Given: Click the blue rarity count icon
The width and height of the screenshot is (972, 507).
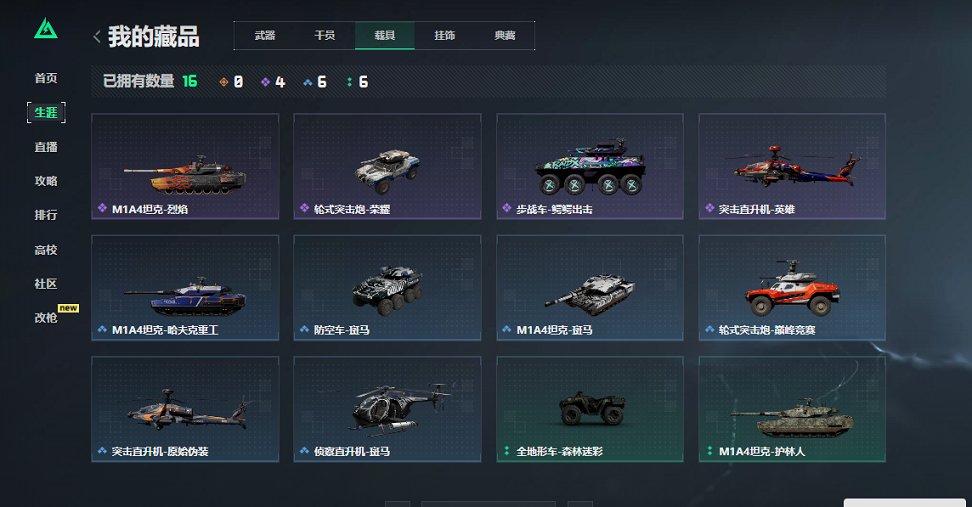Looking at the screenshot, I should 307,82.
